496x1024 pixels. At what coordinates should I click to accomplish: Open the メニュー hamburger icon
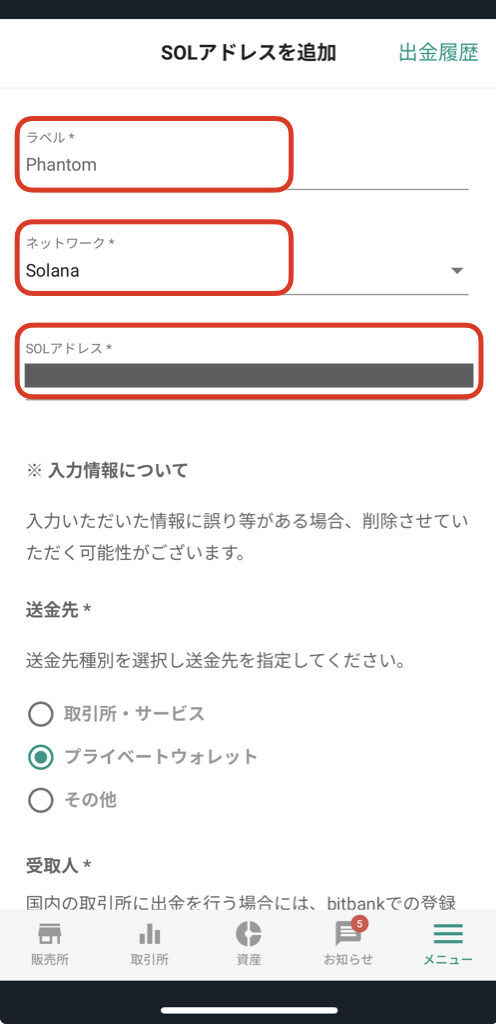pos(448,934)
